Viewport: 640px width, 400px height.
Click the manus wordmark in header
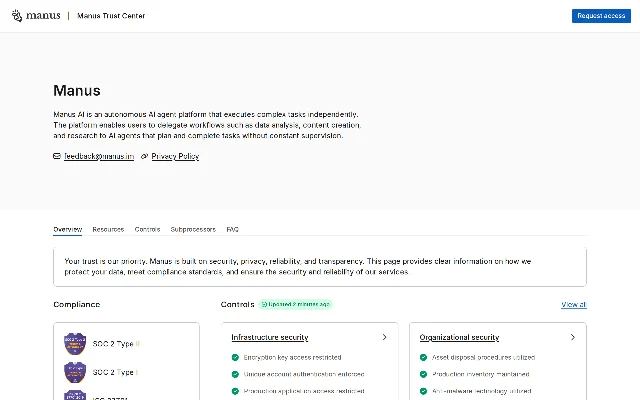[43, 16]
